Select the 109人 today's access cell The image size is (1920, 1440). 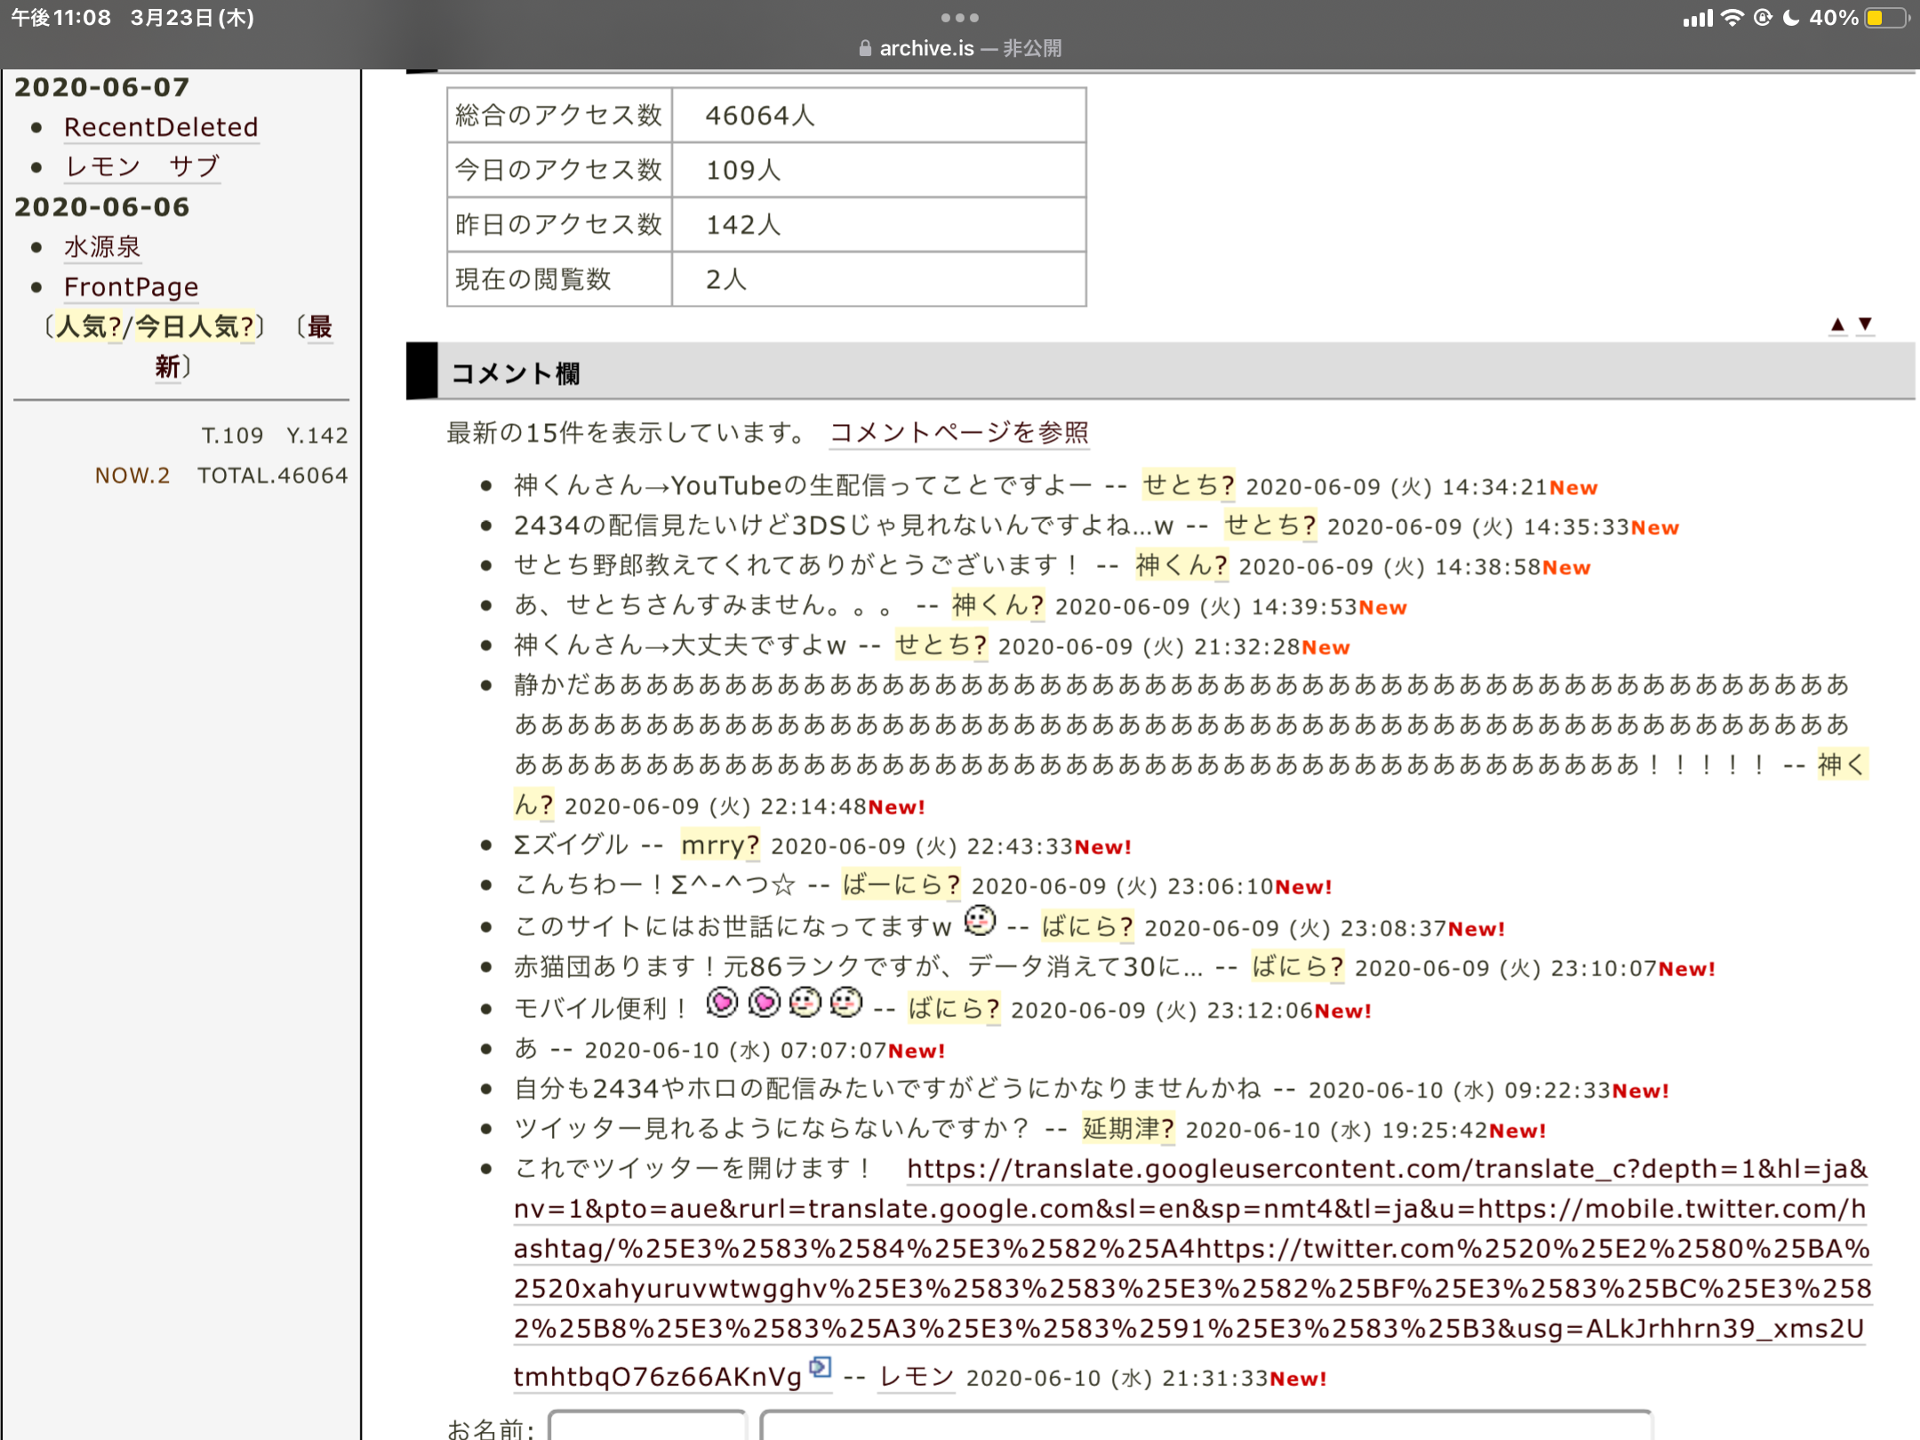coord(879,170)
